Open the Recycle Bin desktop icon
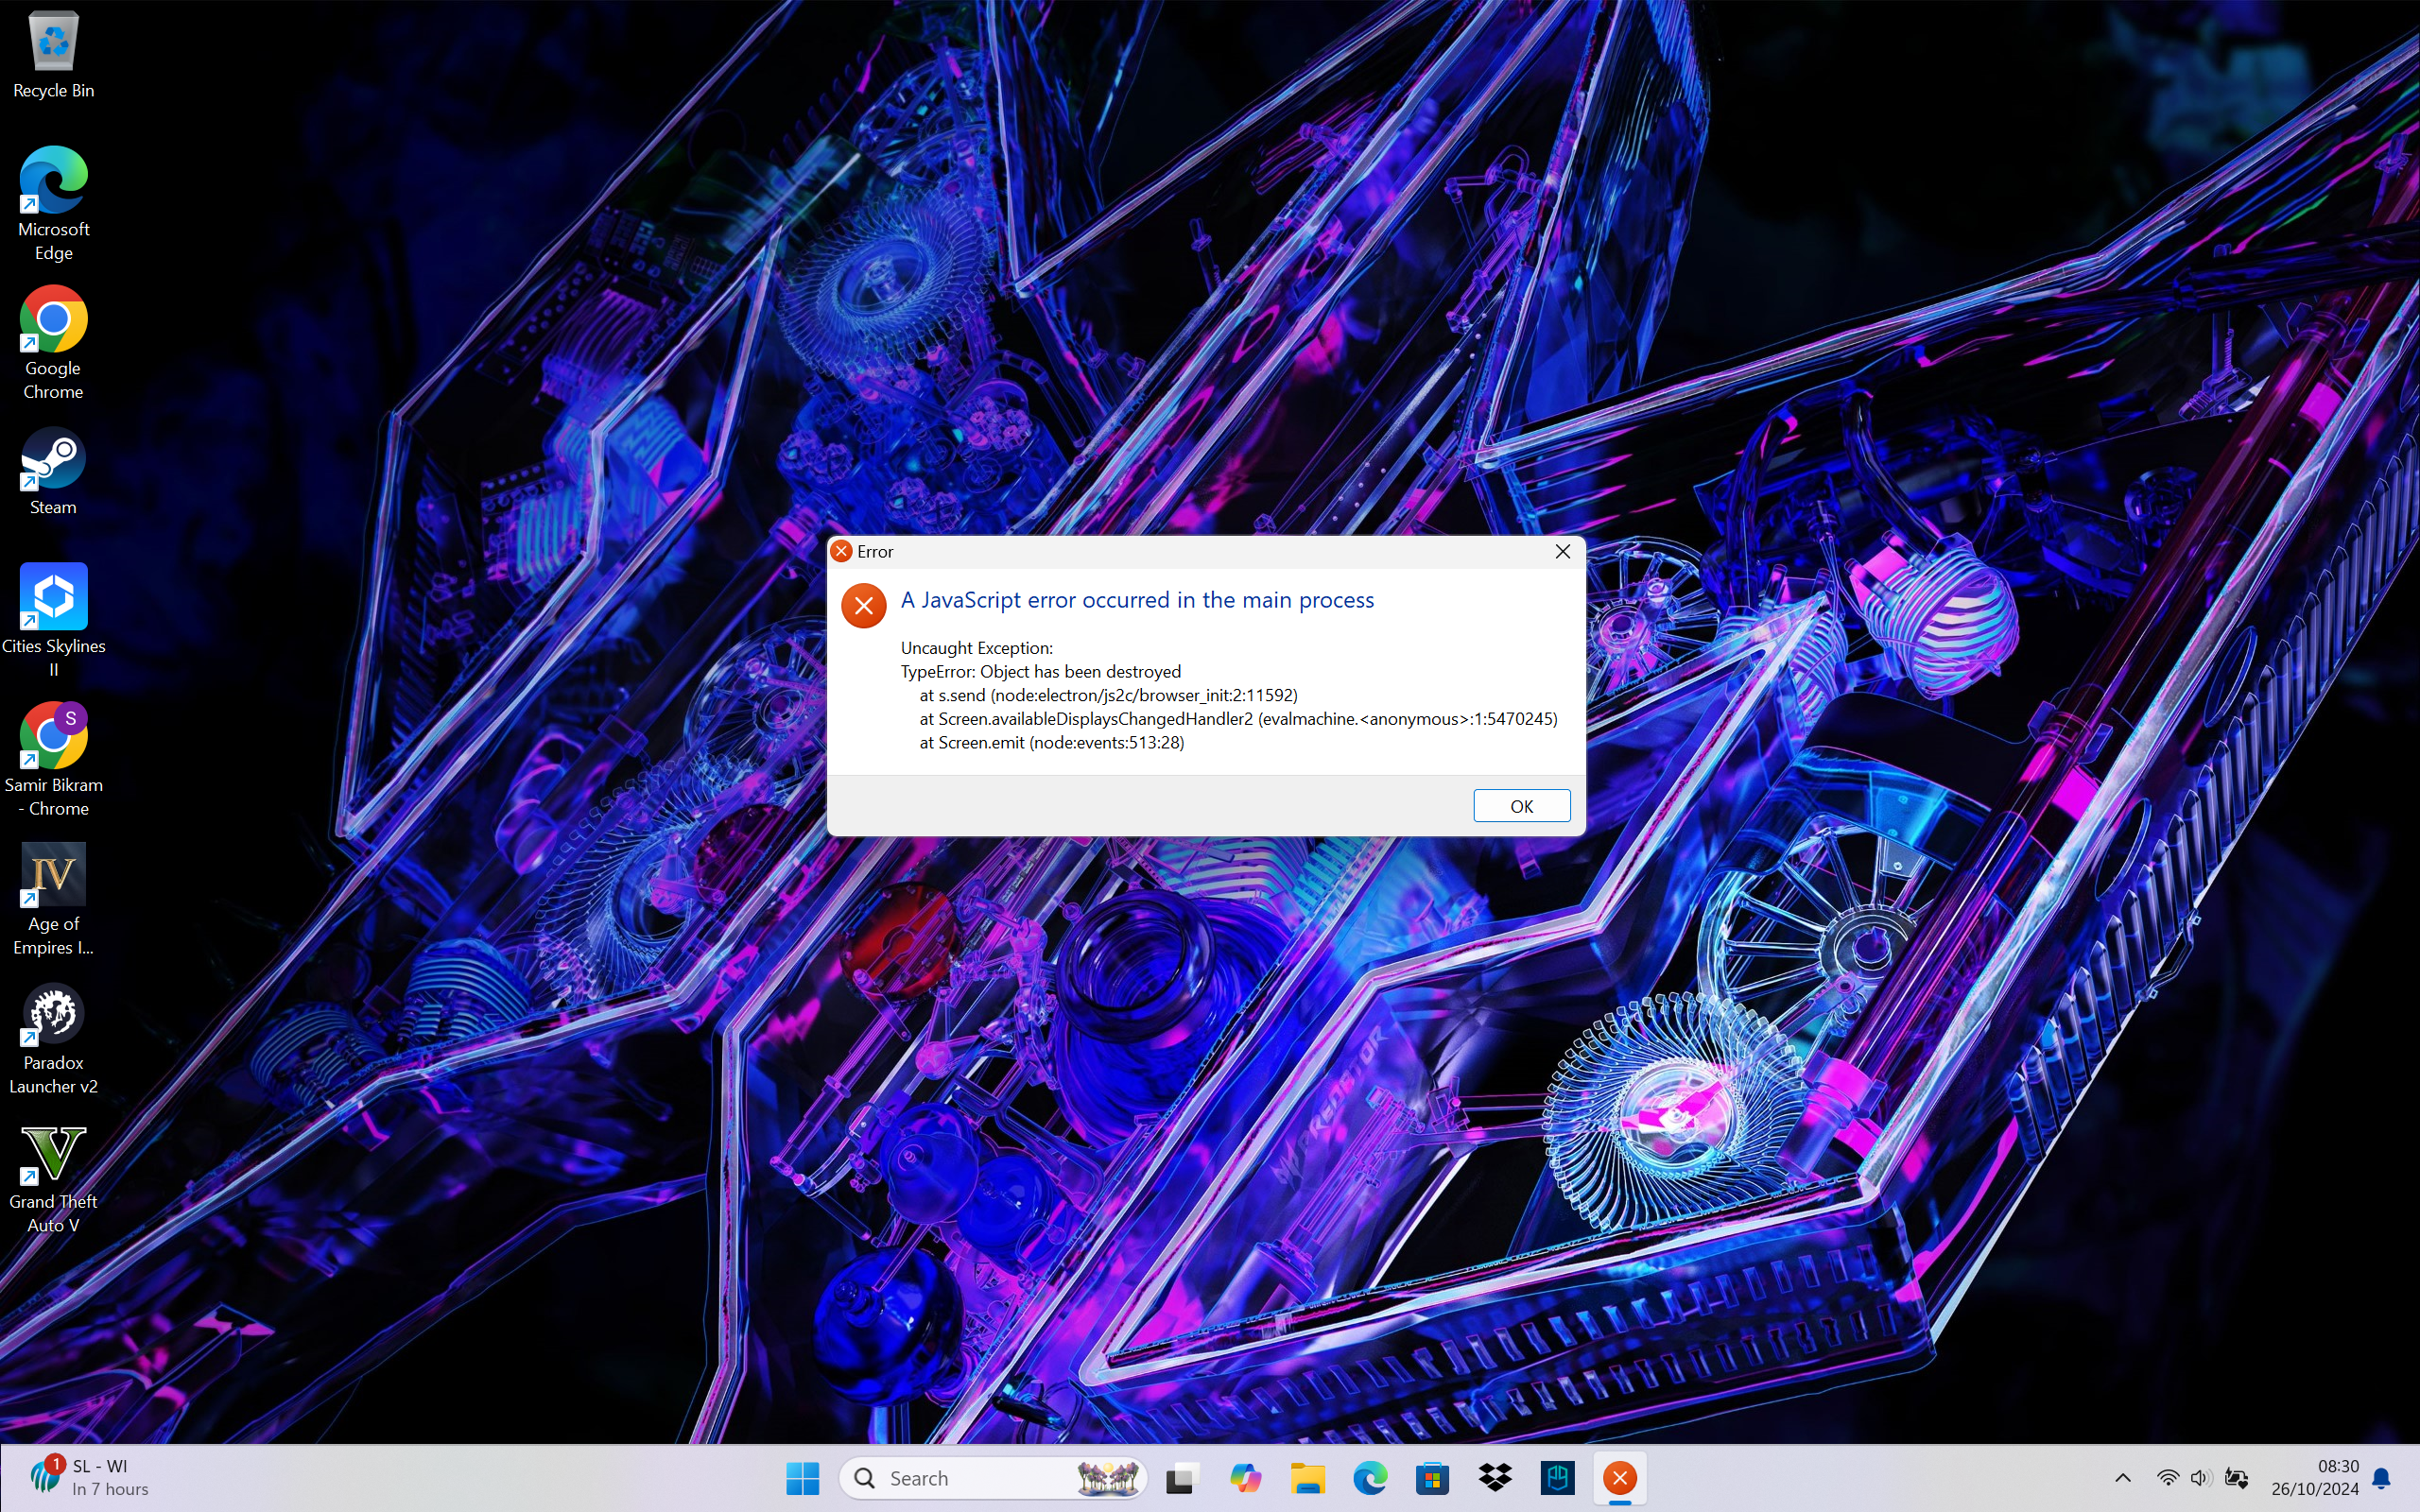 53,55
